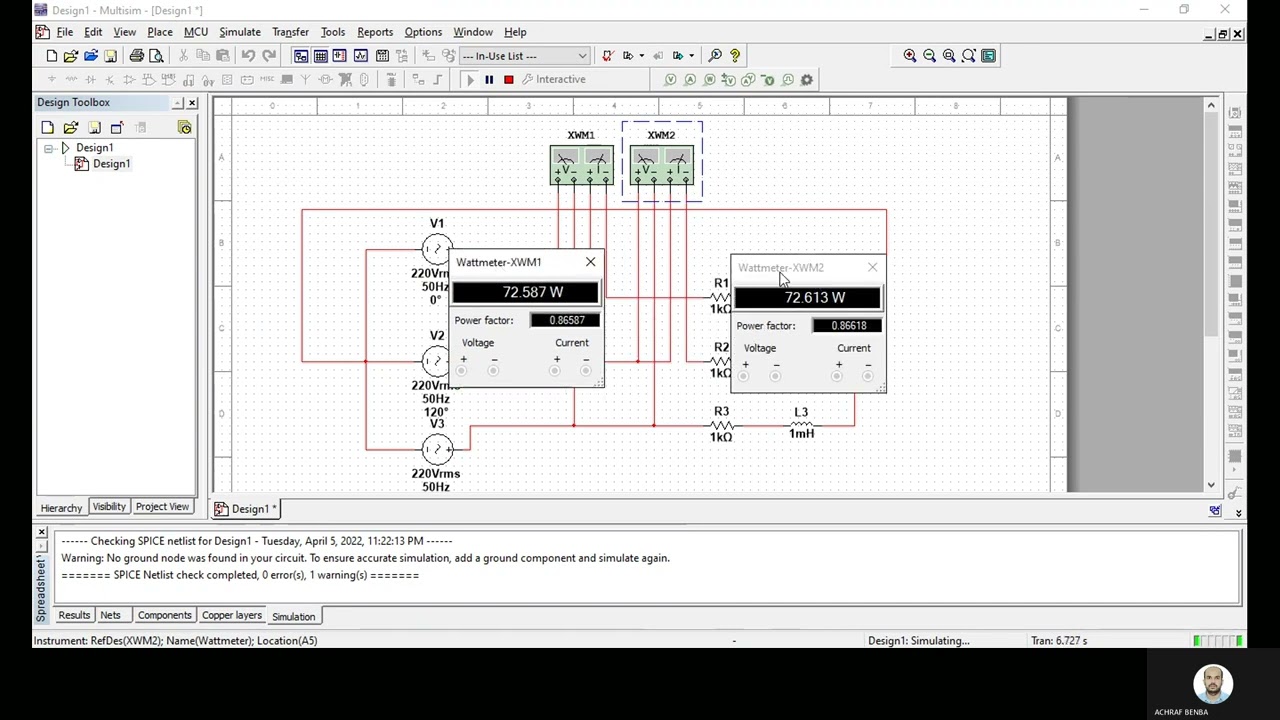
Task: Select the Multimeter from the instruments toolbar
Action: (x=1235, y=111)
